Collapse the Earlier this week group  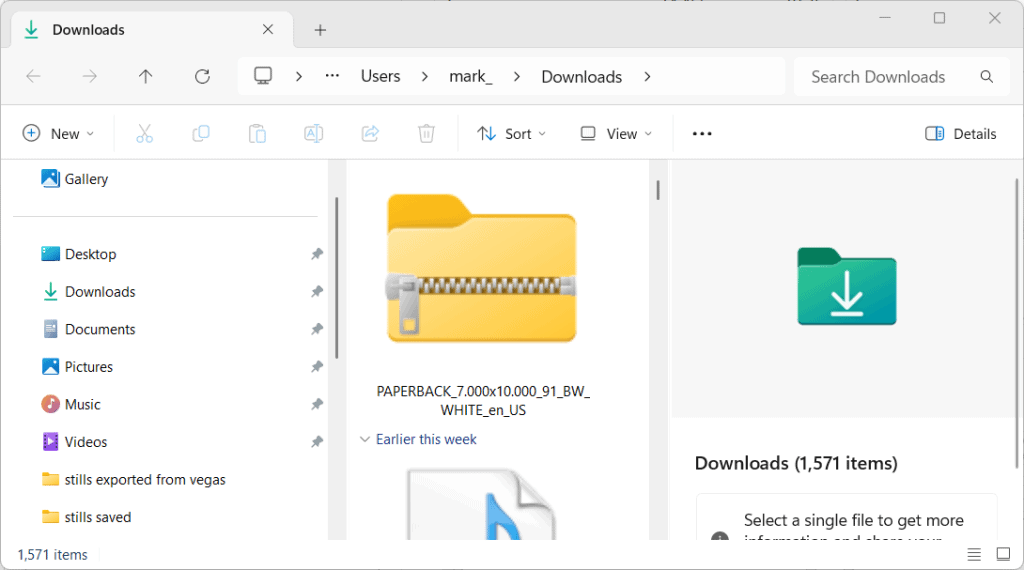[x=365, y=439]
